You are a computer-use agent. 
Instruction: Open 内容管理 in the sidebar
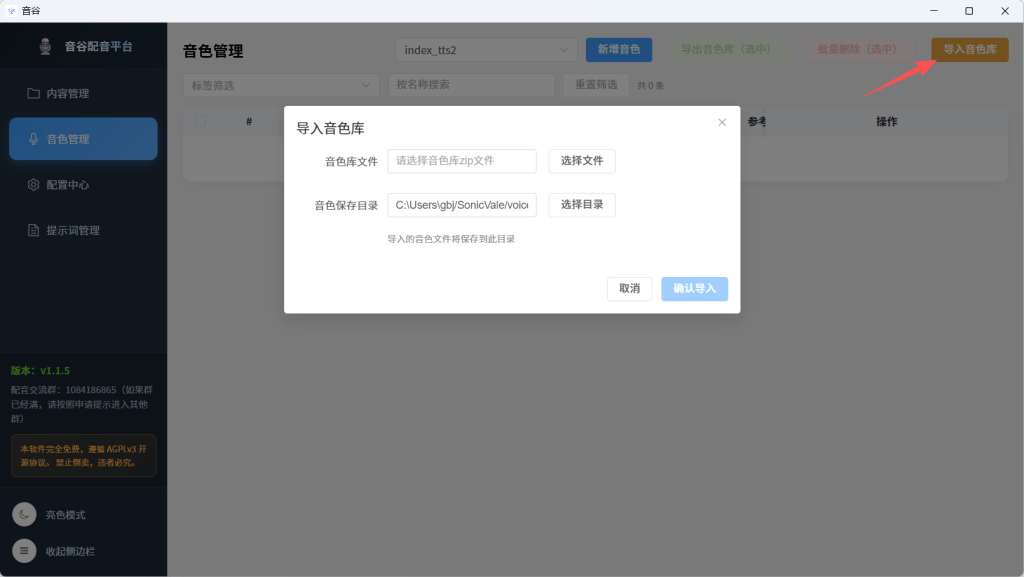coord(83,93)
